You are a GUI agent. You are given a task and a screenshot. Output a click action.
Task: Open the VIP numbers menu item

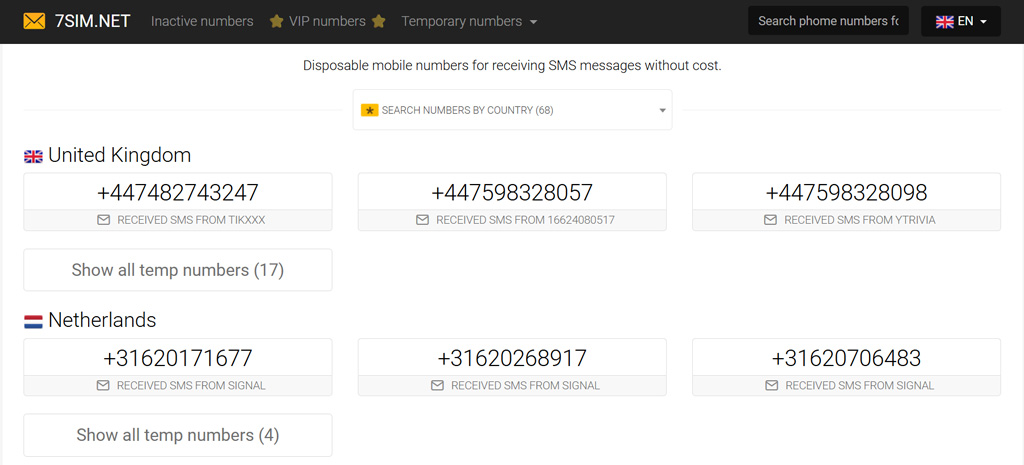[327, 21]
